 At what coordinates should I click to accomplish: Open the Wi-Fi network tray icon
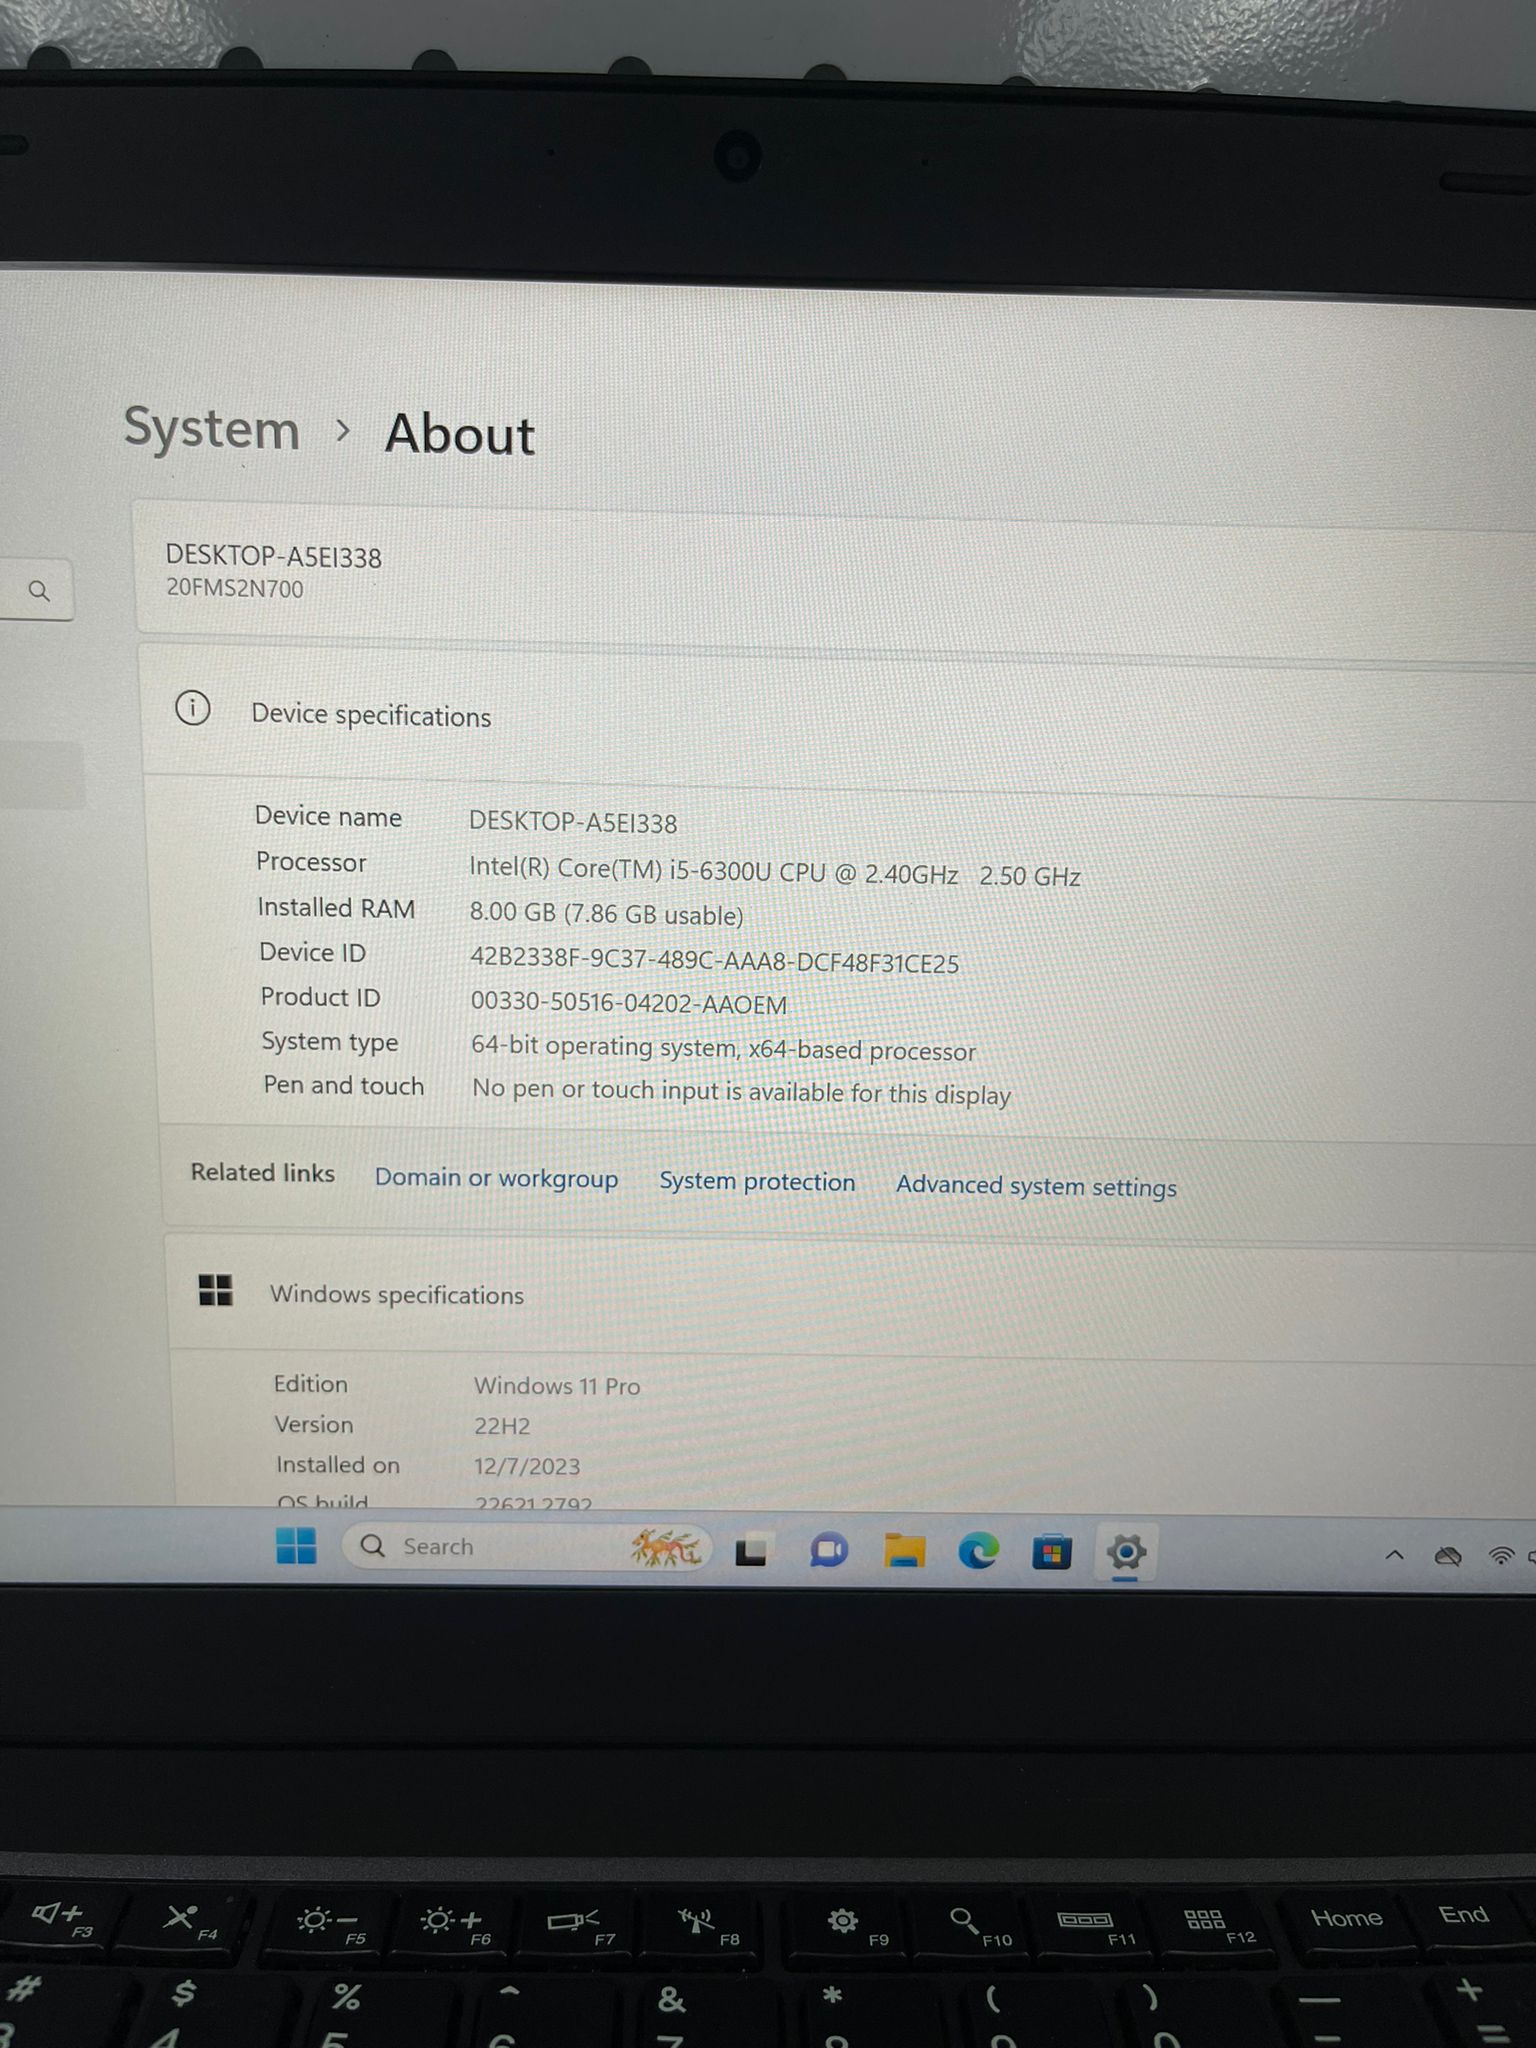click(1501, 1556)
